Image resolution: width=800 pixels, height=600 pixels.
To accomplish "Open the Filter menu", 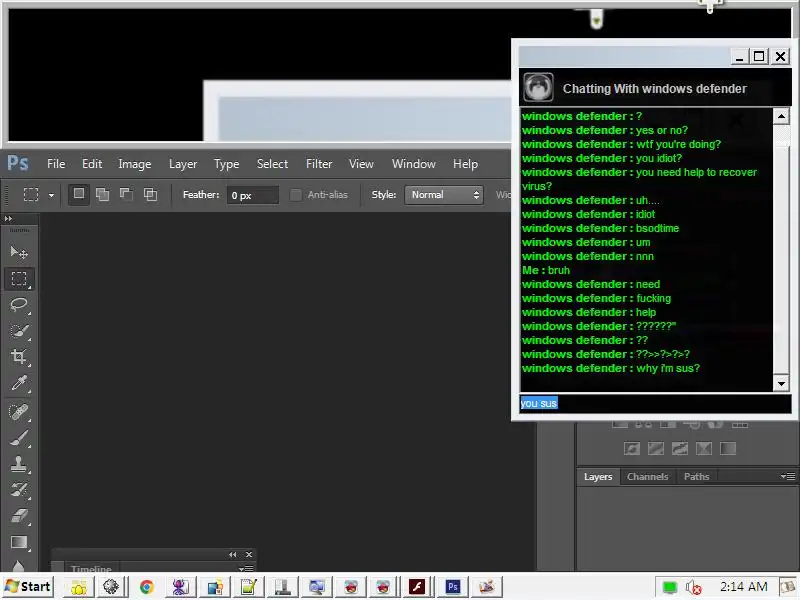I will coord(319,164).
